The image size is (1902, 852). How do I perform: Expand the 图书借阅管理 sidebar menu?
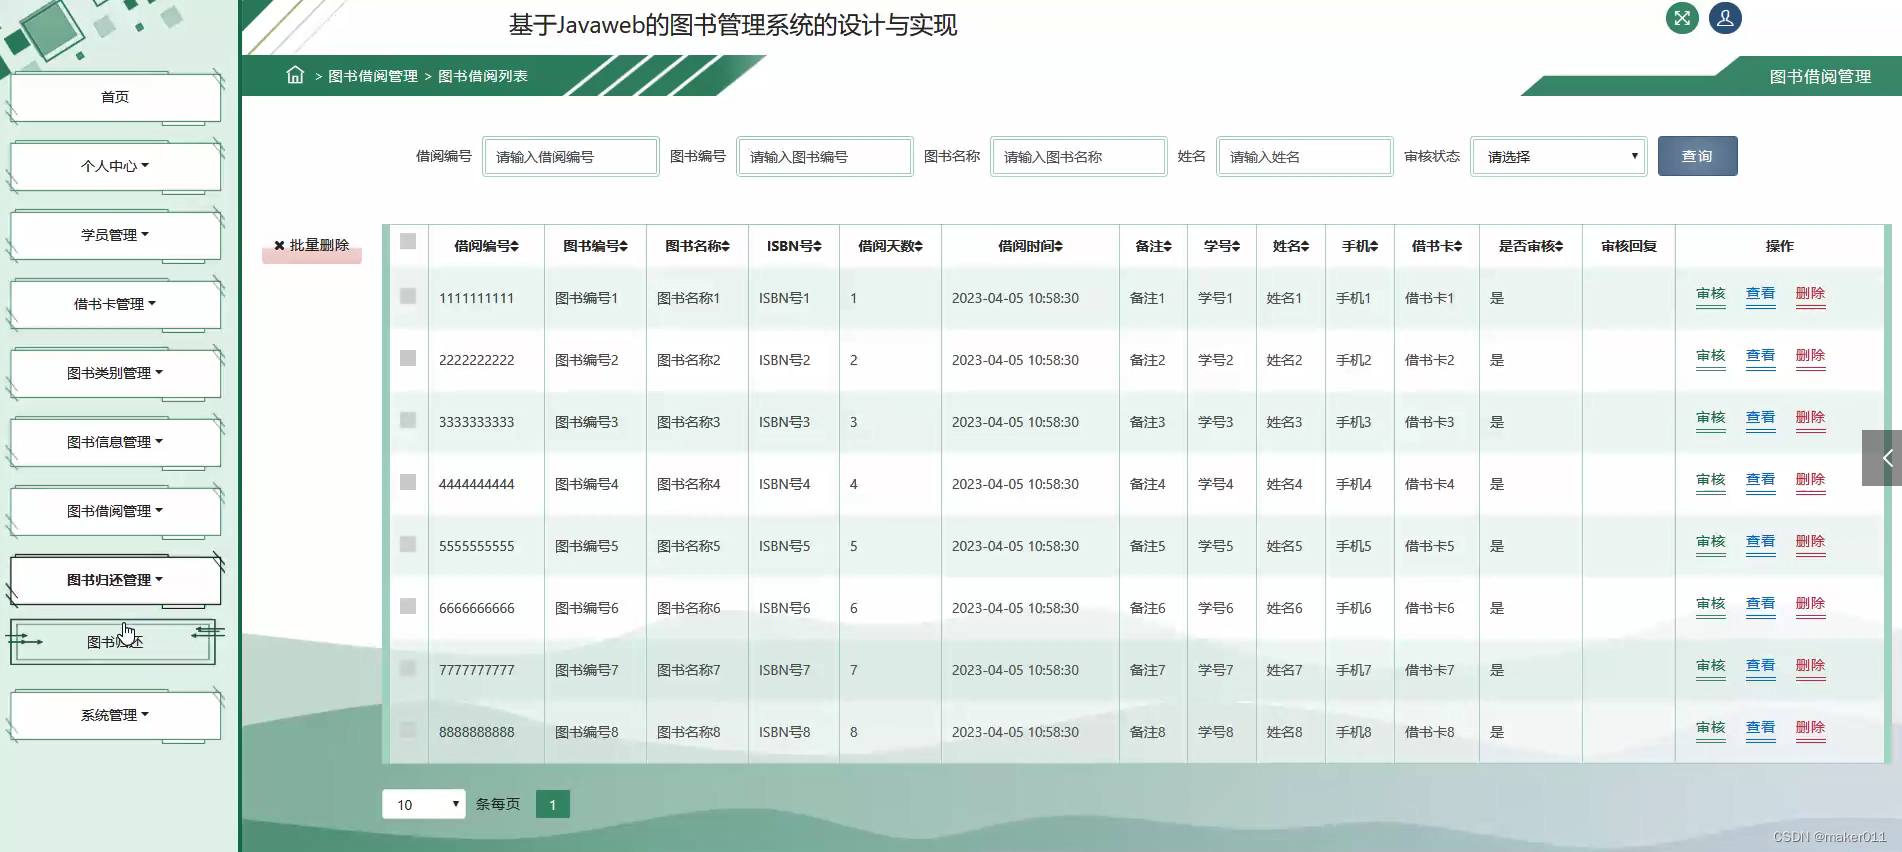pos(115,511)
